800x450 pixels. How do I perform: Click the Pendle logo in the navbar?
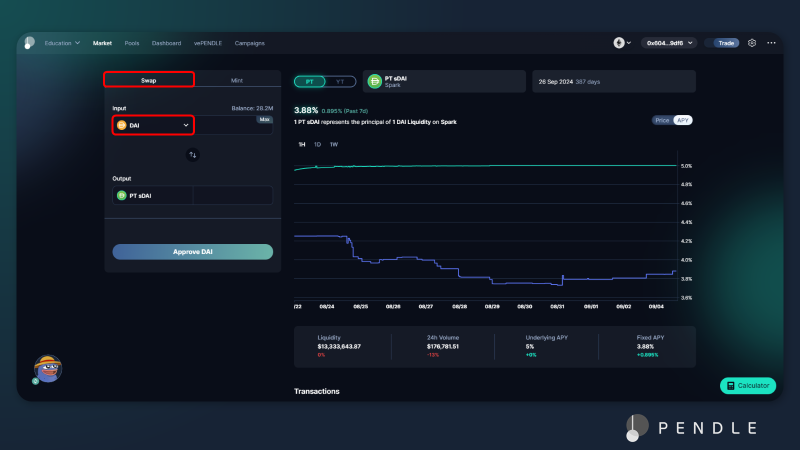click(30, 43)
